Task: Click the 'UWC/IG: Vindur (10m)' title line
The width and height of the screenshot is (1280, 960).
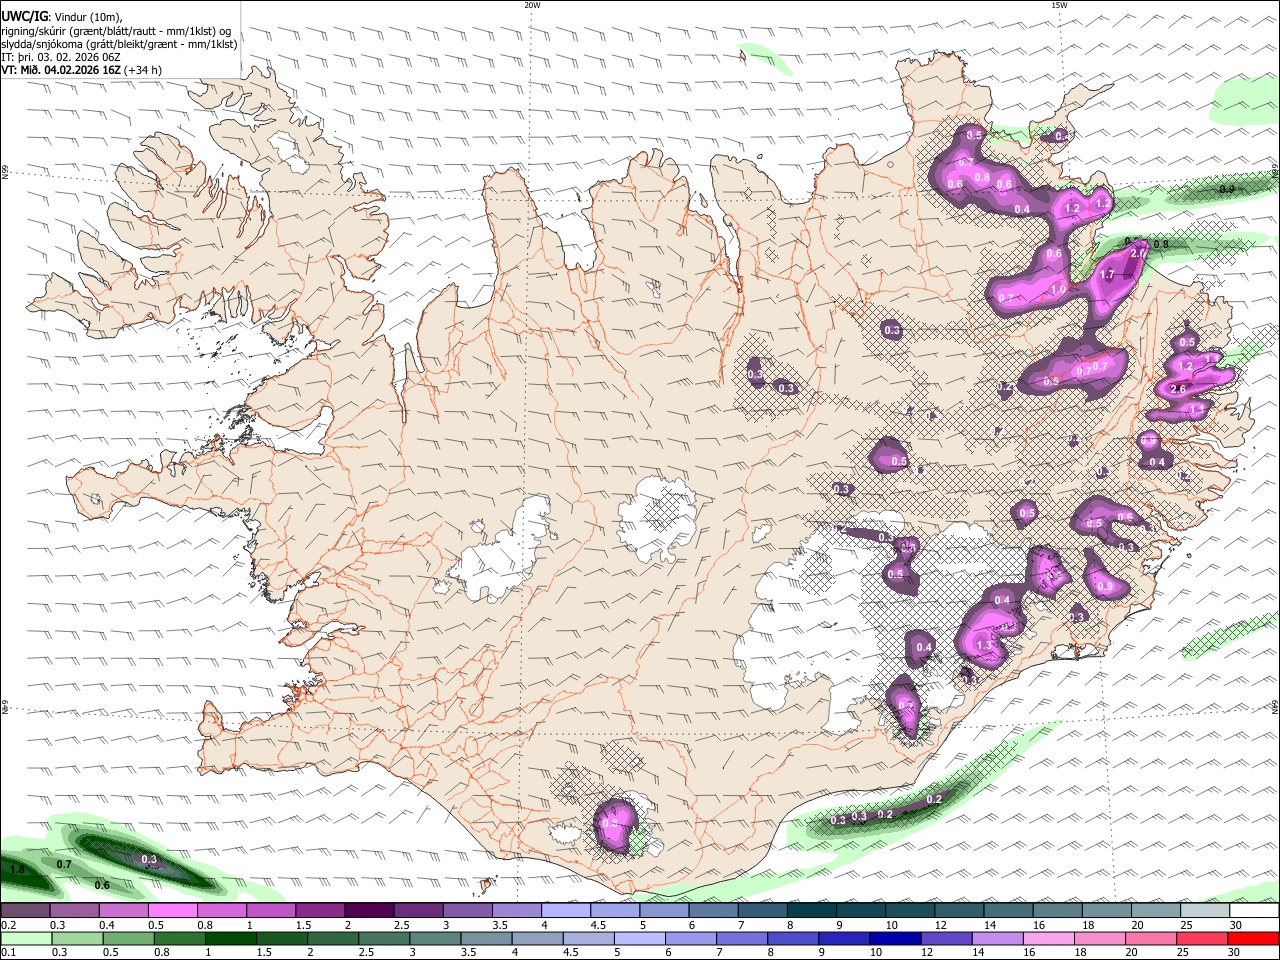Action: click(x=62, y=16)
